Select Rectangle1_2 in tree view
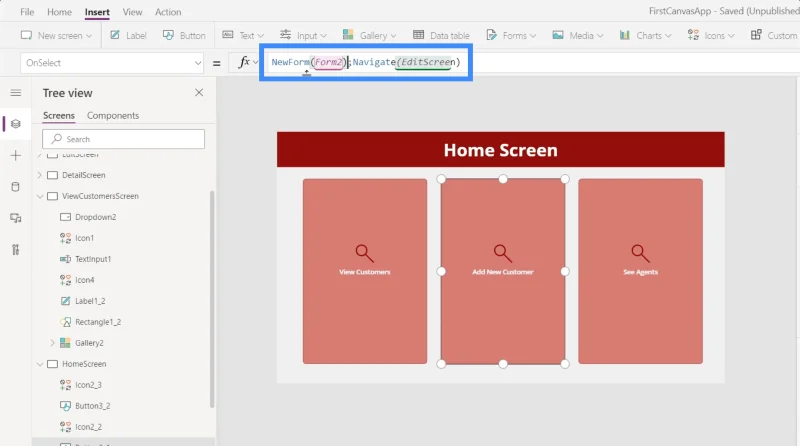Viewport: 800px width, 446px height. click(98, 322)
